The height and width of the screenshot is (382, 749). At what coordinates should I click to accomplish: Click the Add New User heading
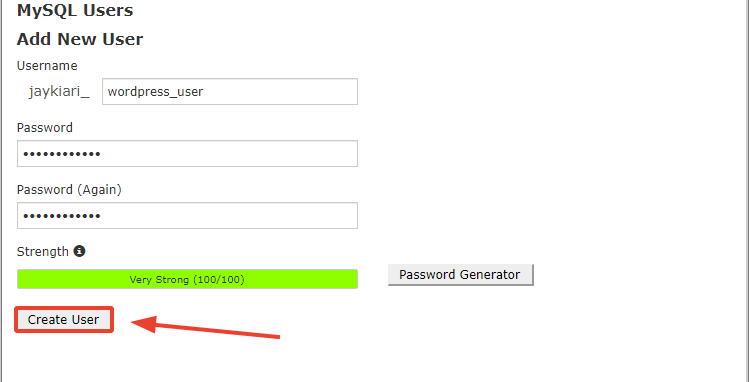coord(80,39)
